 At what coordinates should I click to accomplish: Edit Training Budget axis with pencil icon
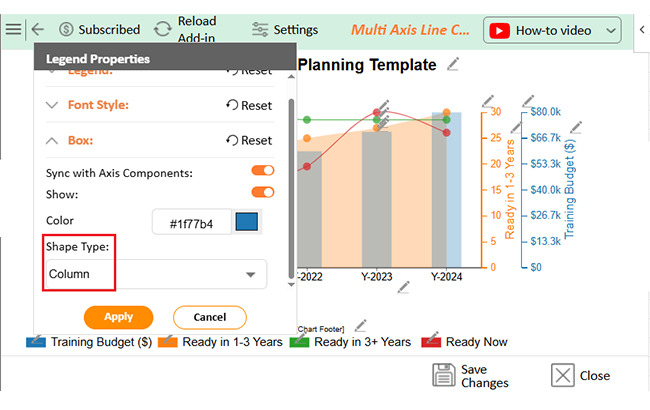(x=577, y=127)
